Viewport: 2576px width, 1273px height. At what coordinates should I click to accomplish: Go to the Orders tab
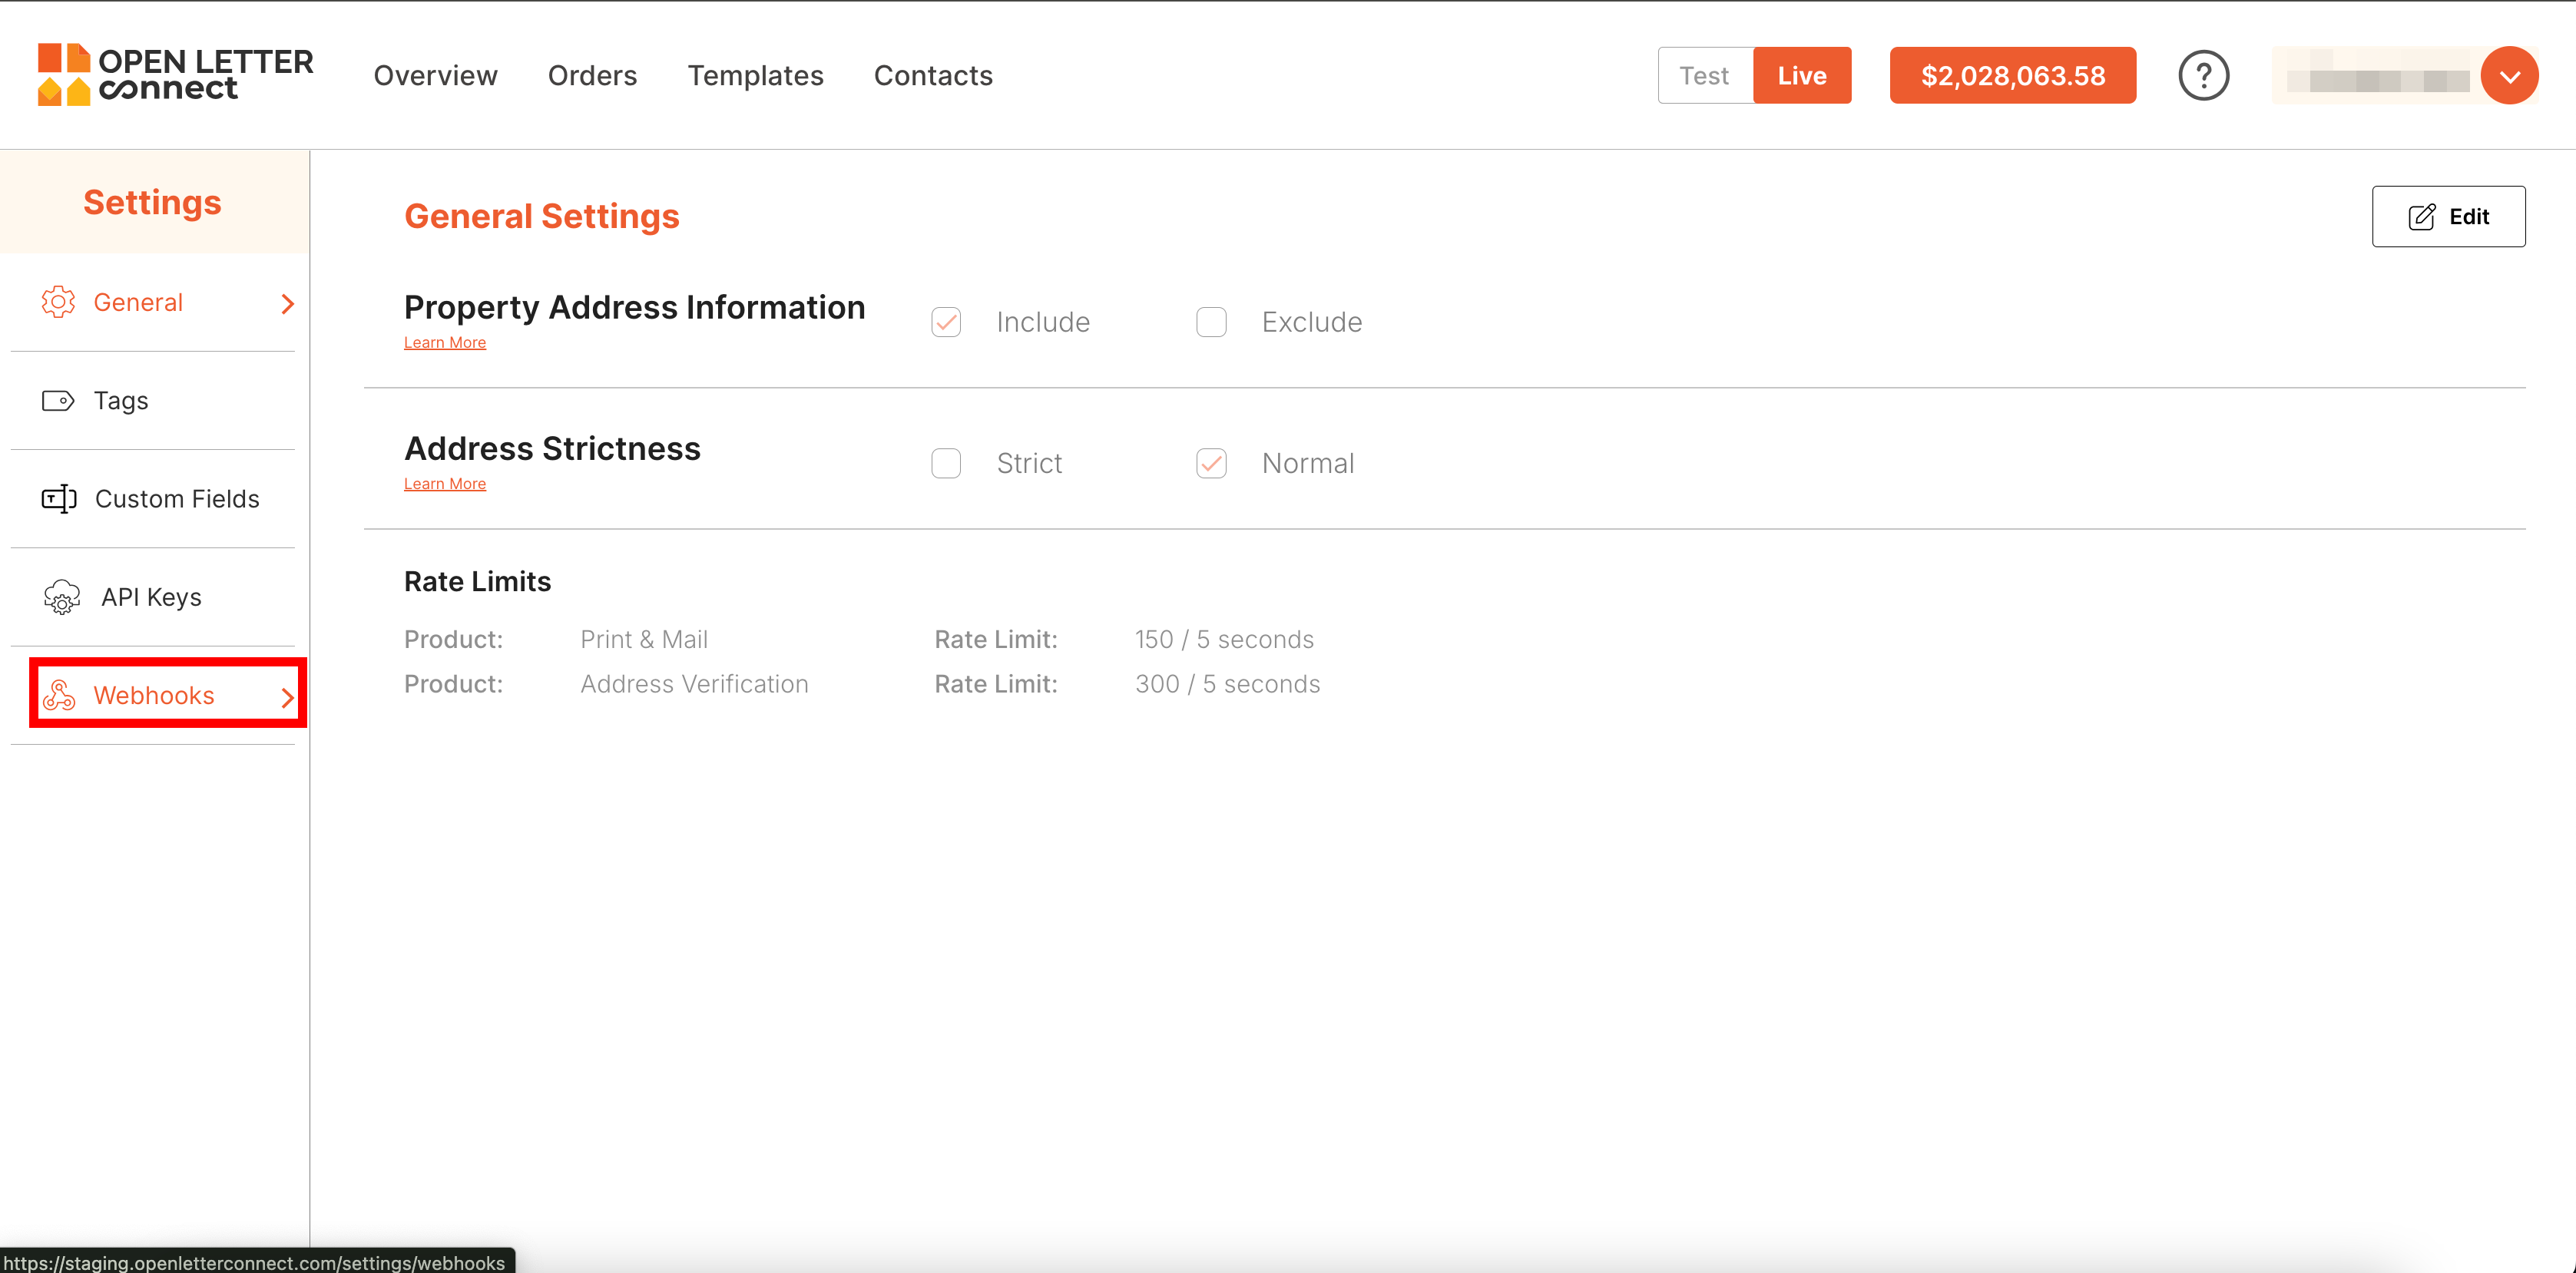pyautogui.click(x=592, y=76)
